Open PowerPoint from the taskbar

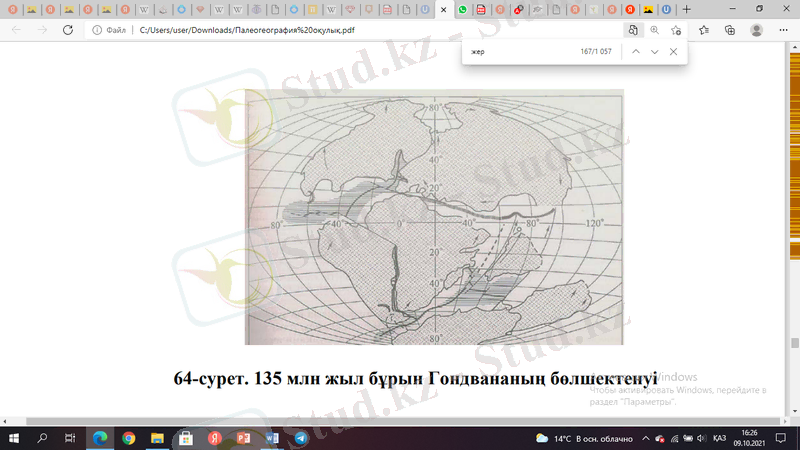point(243,438)
